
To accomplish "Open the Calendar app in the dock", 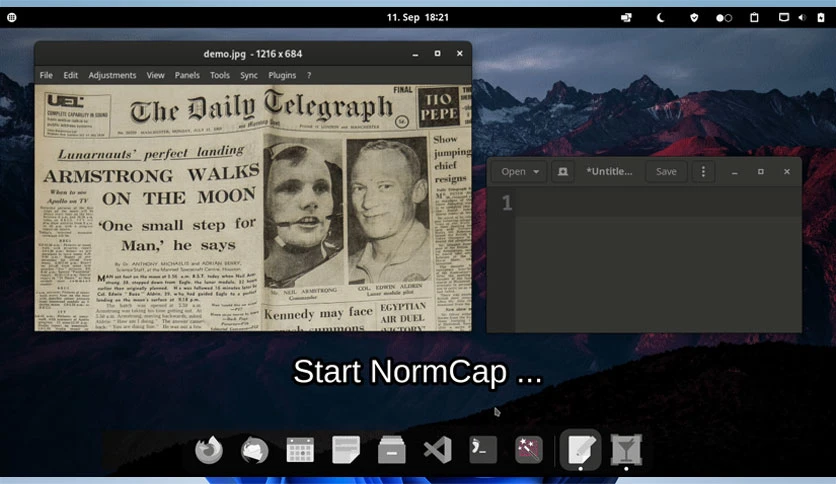I will tap(300, 450).
